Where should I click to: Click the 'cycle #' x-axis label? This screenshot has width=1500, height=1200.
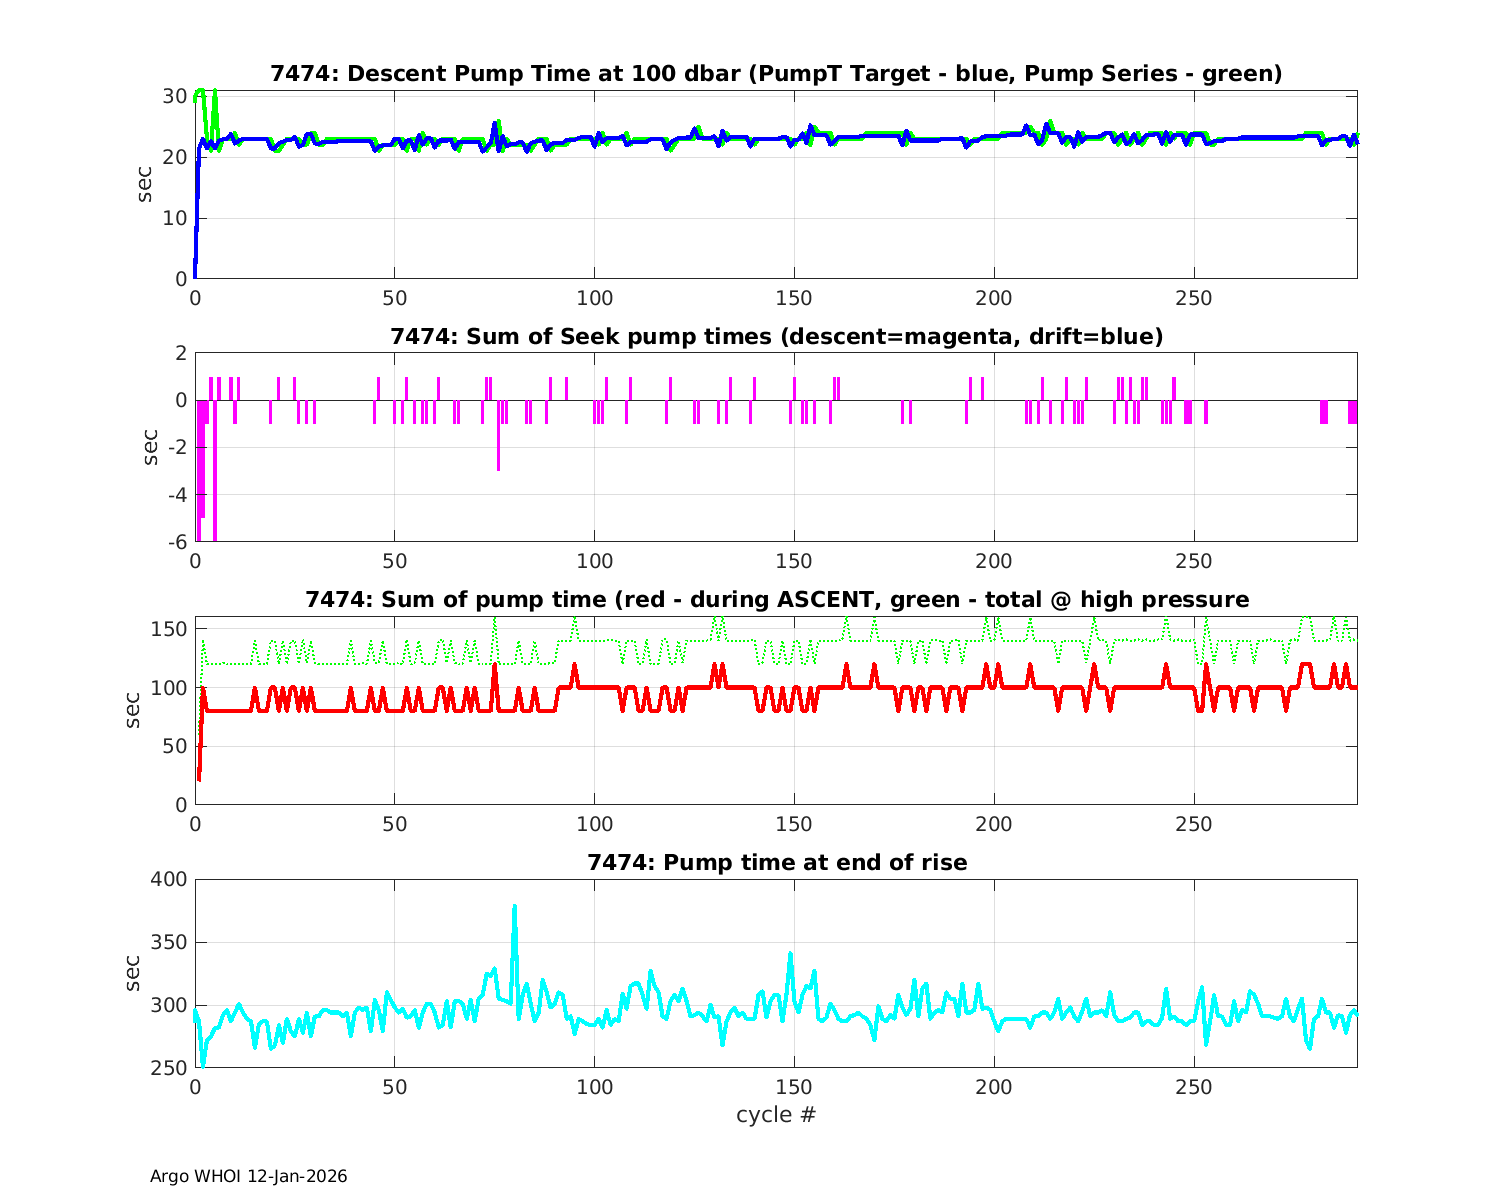tap(776, 1114)
